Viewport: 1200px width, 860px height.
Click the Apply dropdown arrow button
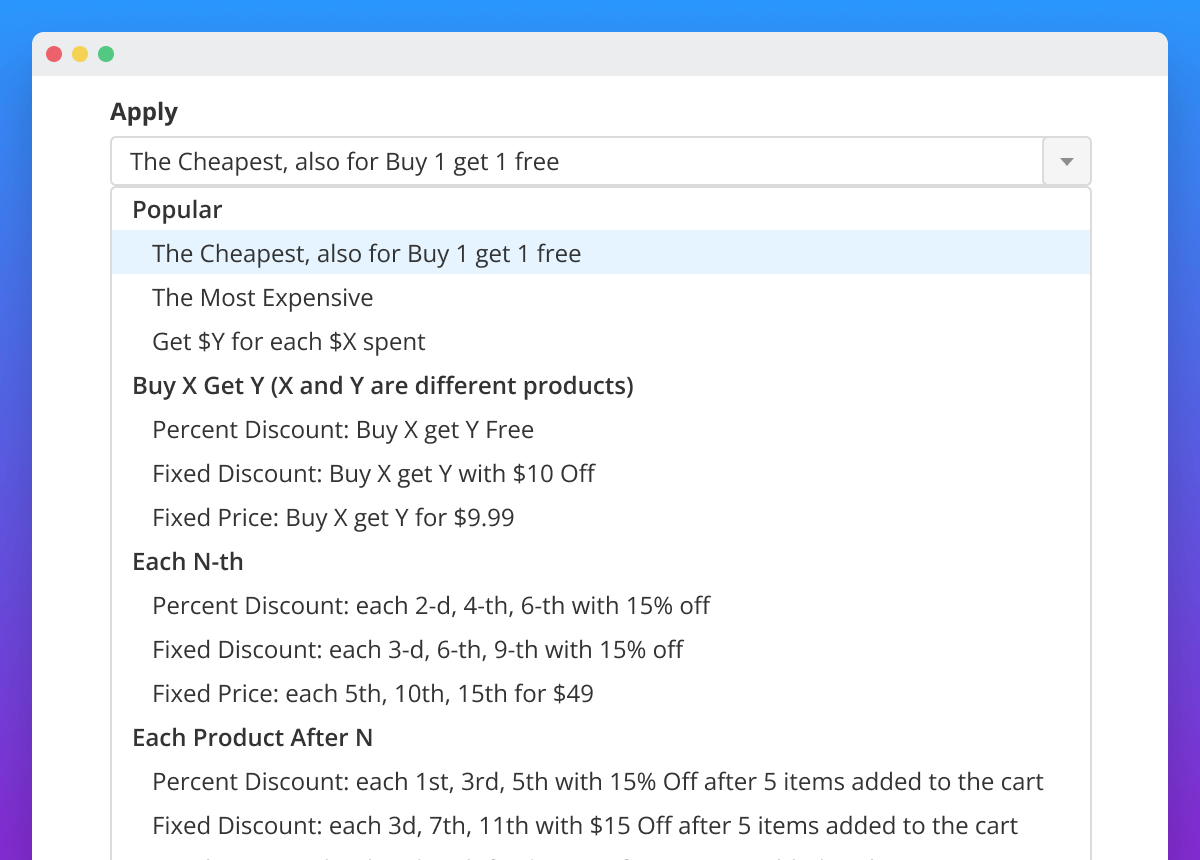(1066, 161)
